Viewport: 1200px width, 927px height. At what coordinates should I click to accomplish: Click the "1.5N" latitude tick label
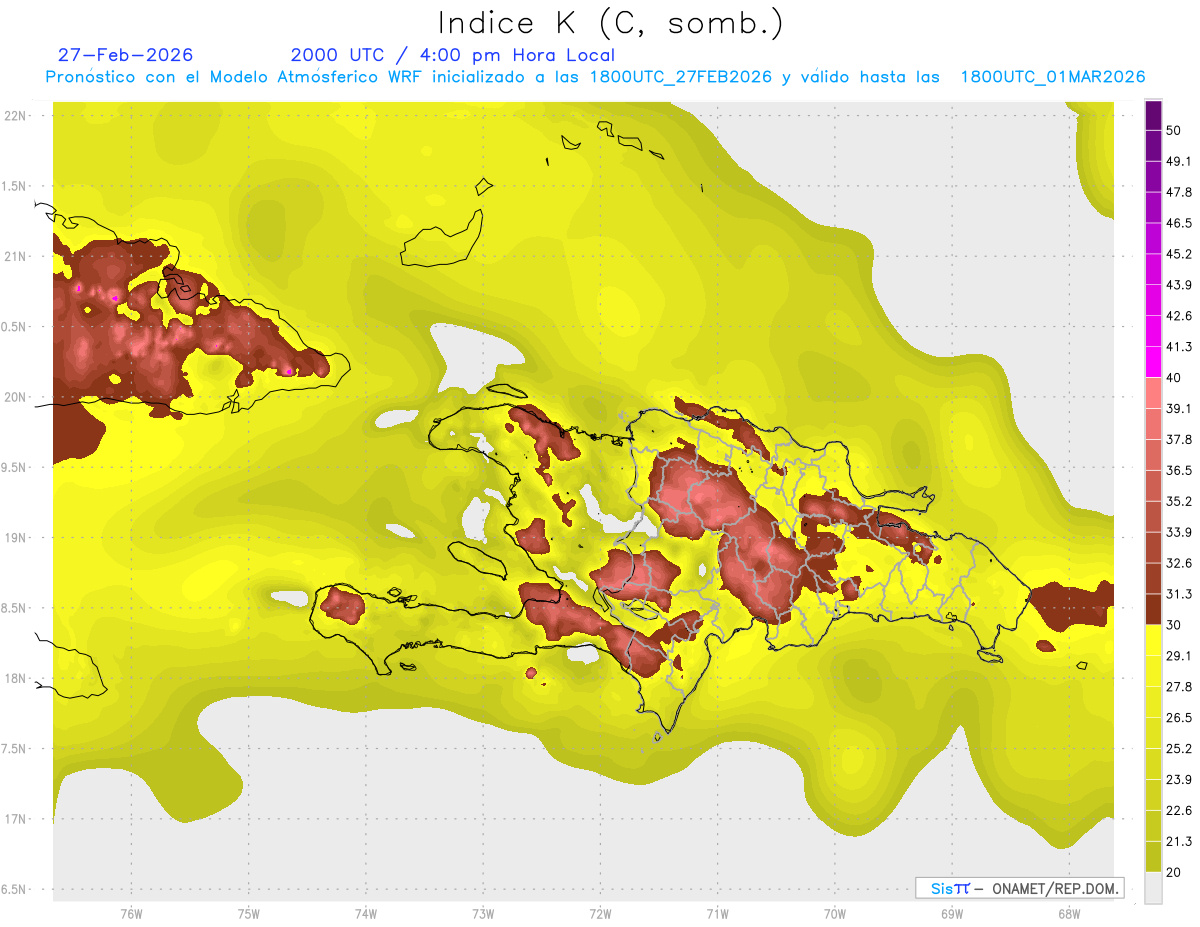(15, 186)
